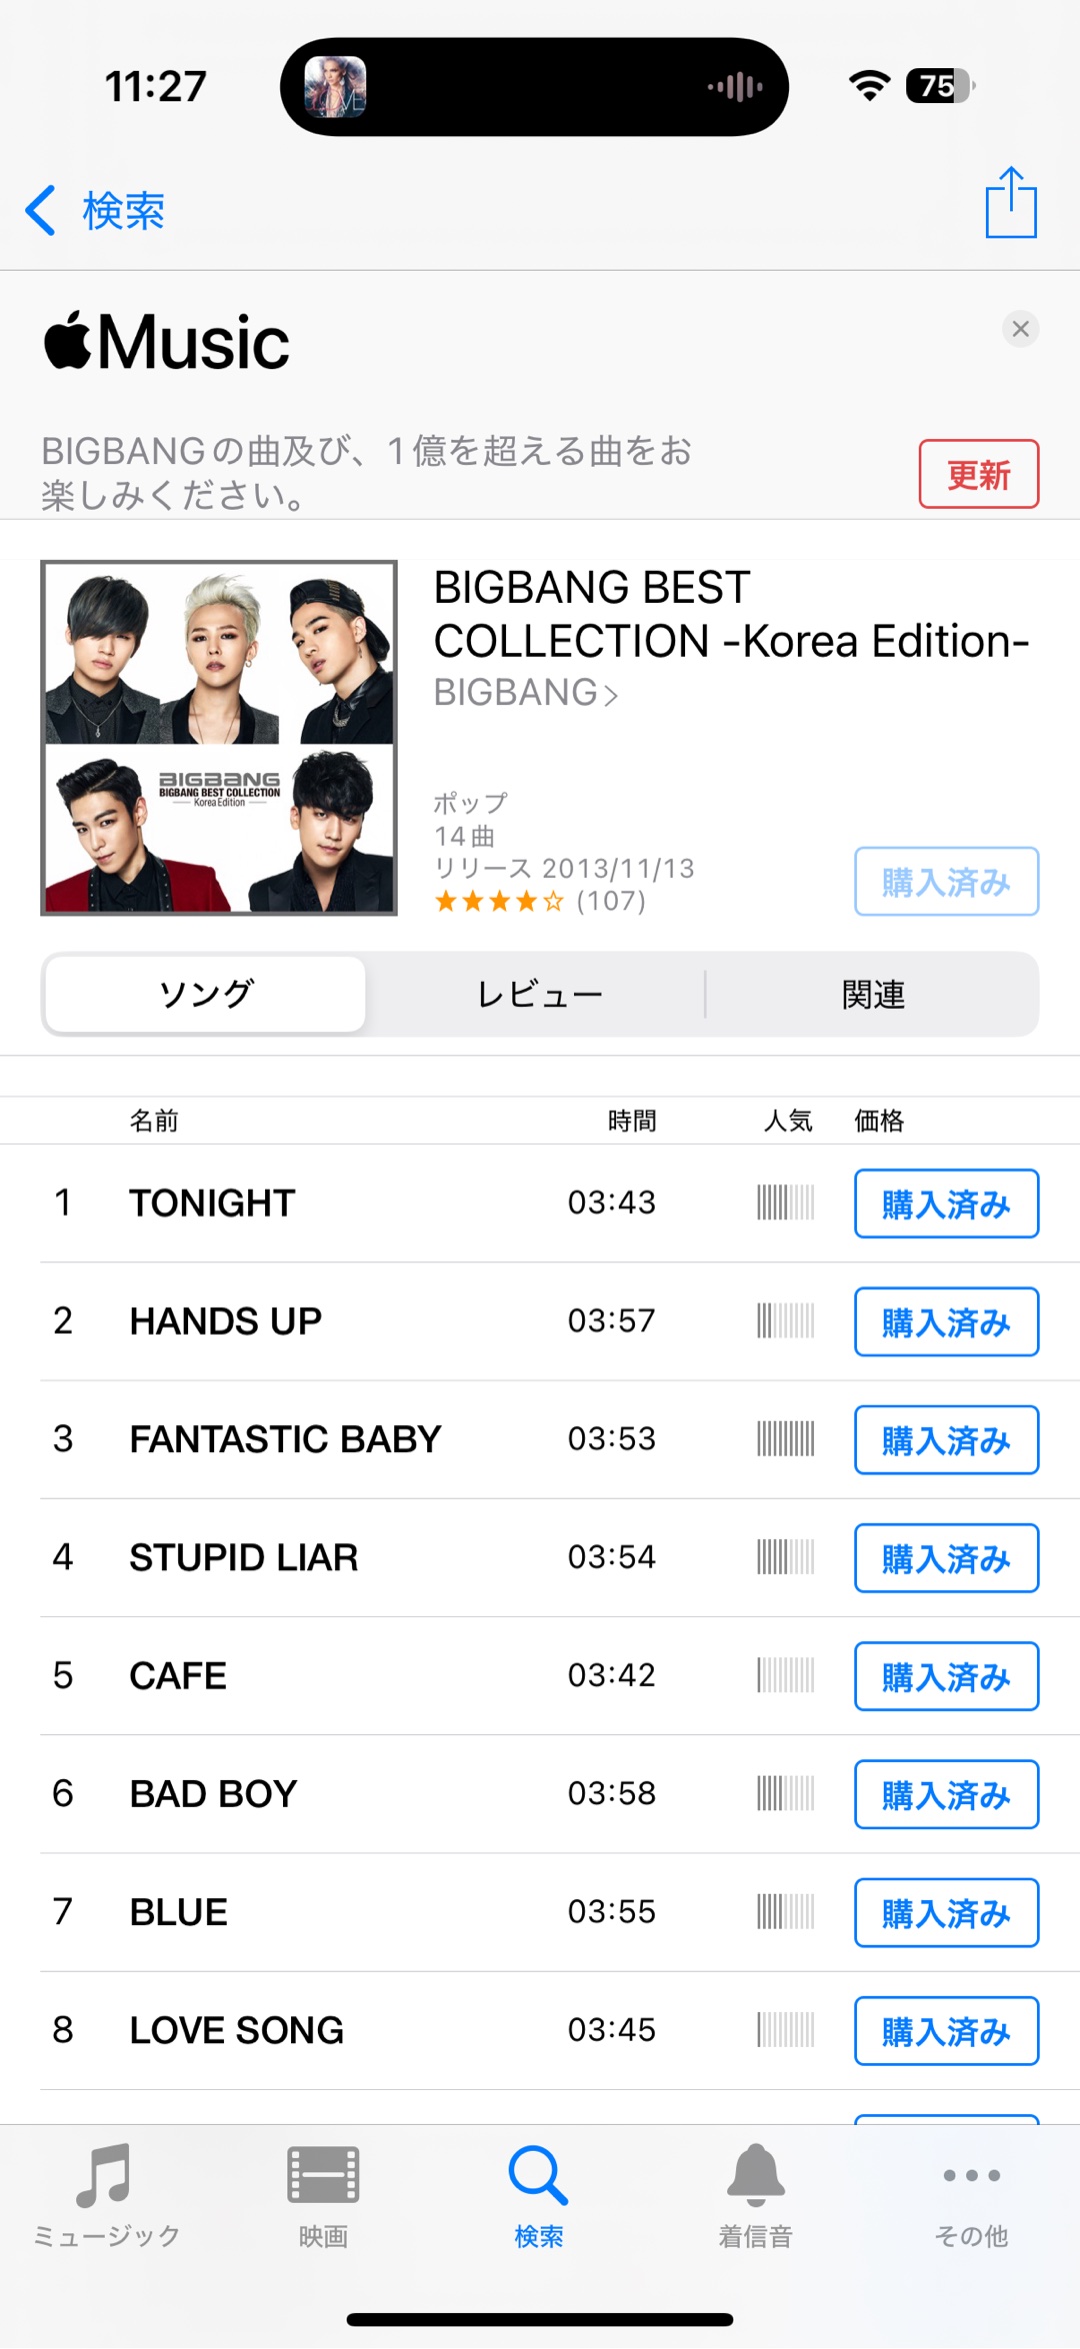
Task: Select the 検索 magnifier icon
Action: 539,2195
